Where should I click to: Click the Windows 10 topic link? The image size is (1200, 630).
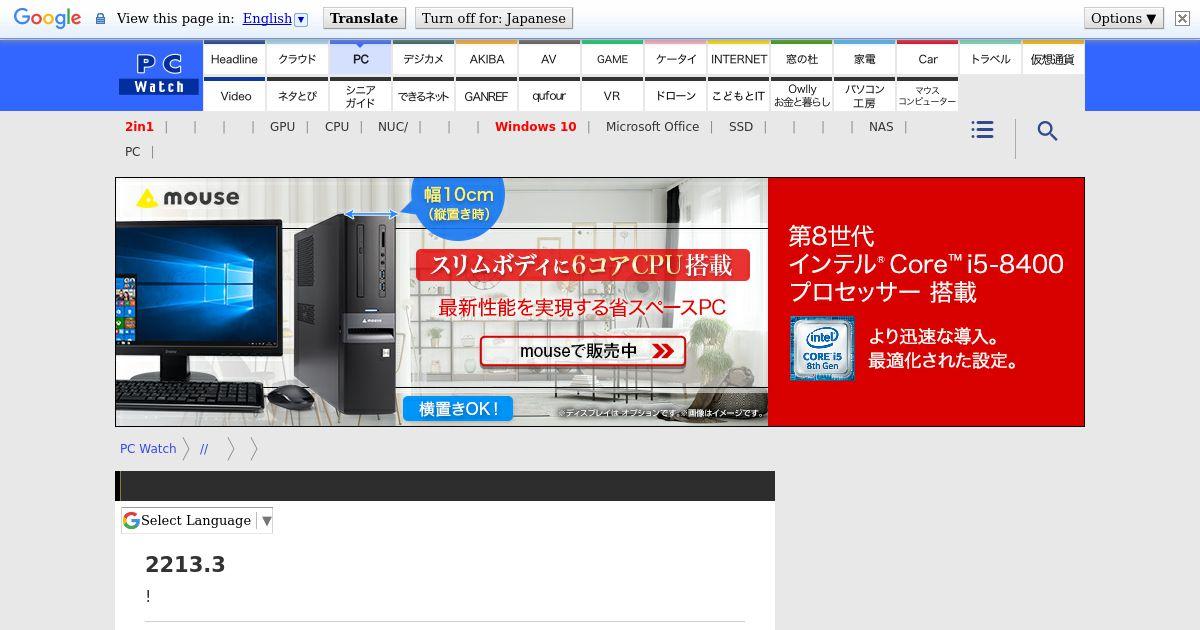(535, 126)
